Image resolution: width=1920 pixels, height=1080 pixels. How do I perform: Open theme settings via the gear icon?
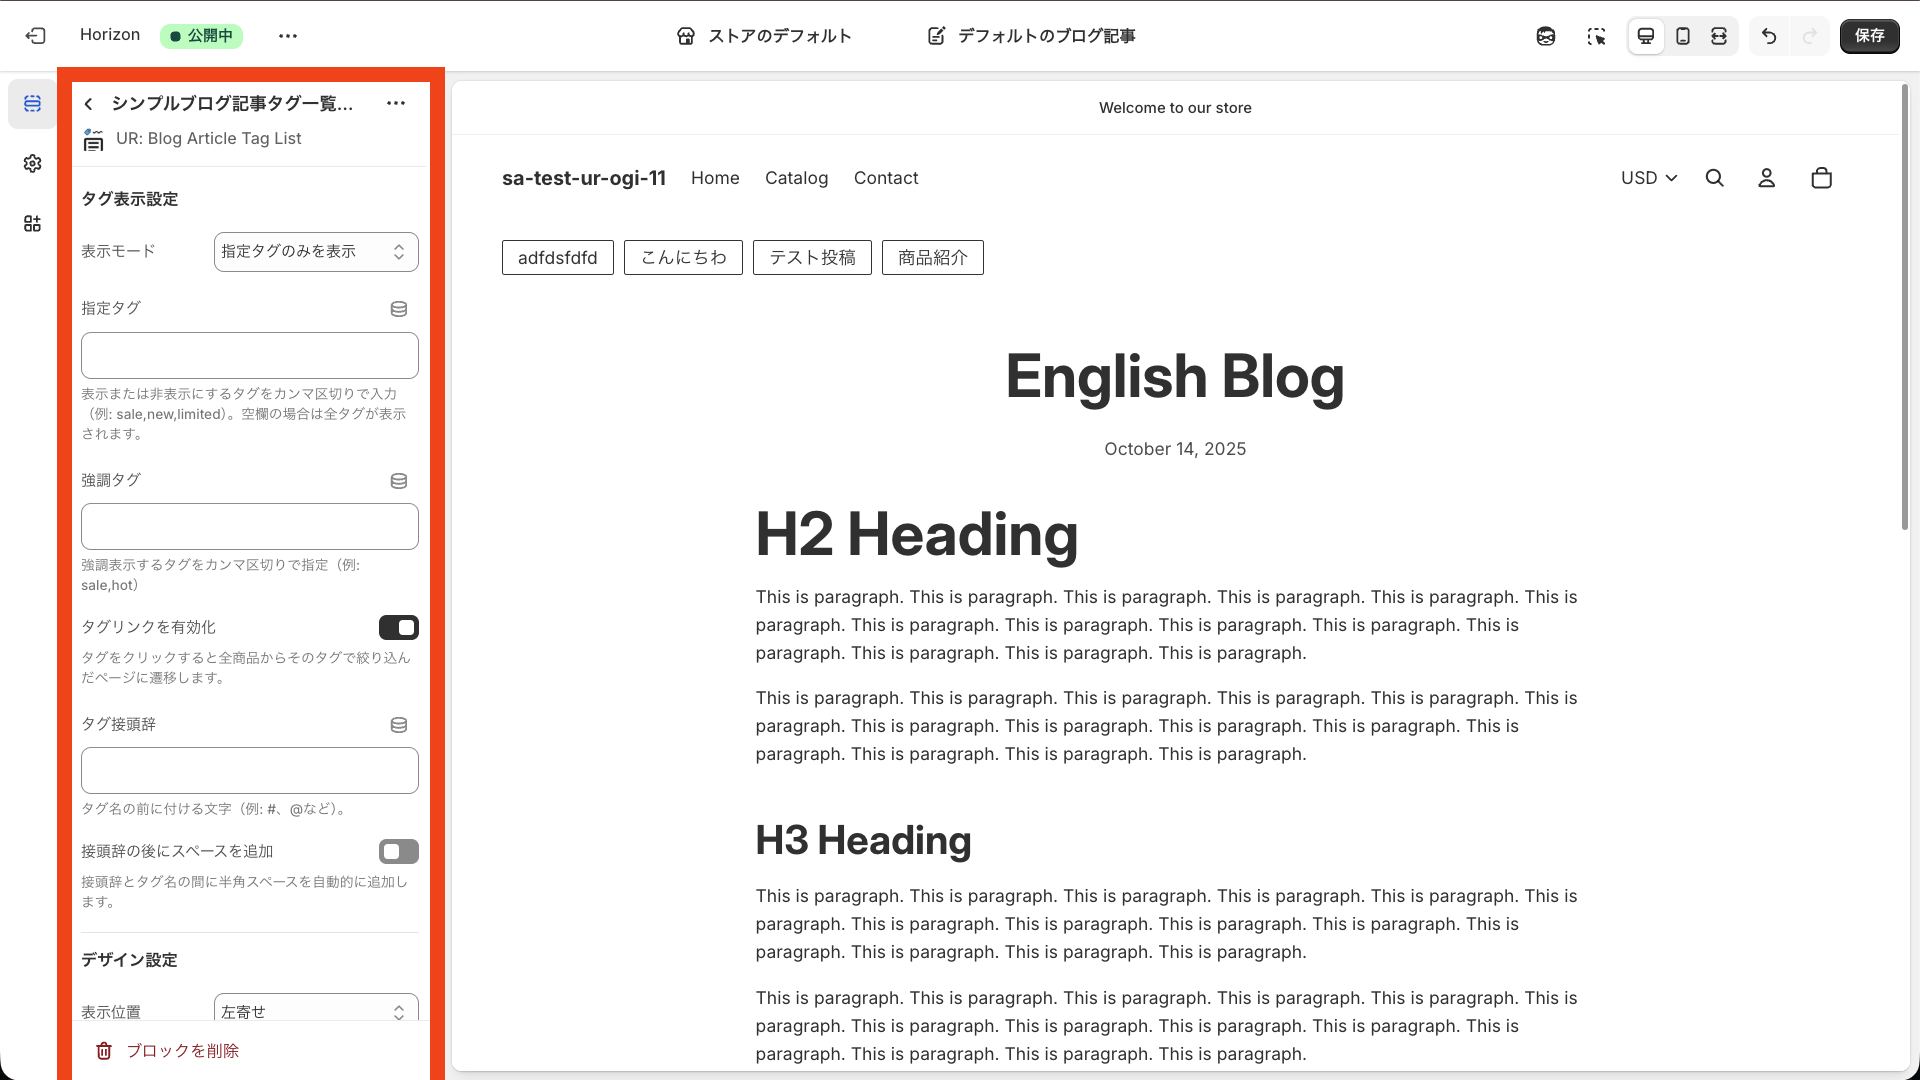click(x=32, y=164)
